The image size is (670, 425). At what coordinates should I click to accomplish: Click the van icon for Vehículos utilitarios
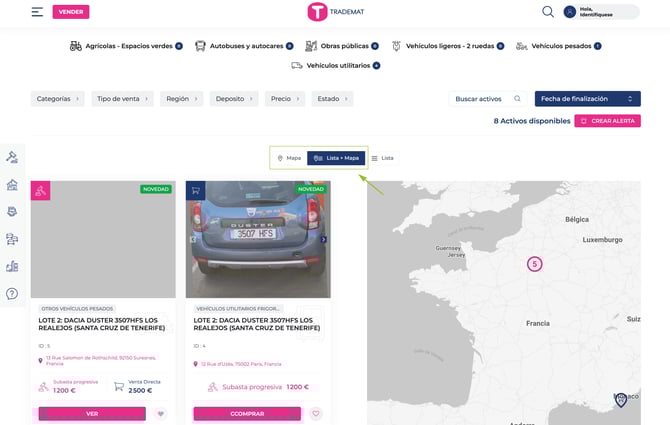tap(297, 65)
